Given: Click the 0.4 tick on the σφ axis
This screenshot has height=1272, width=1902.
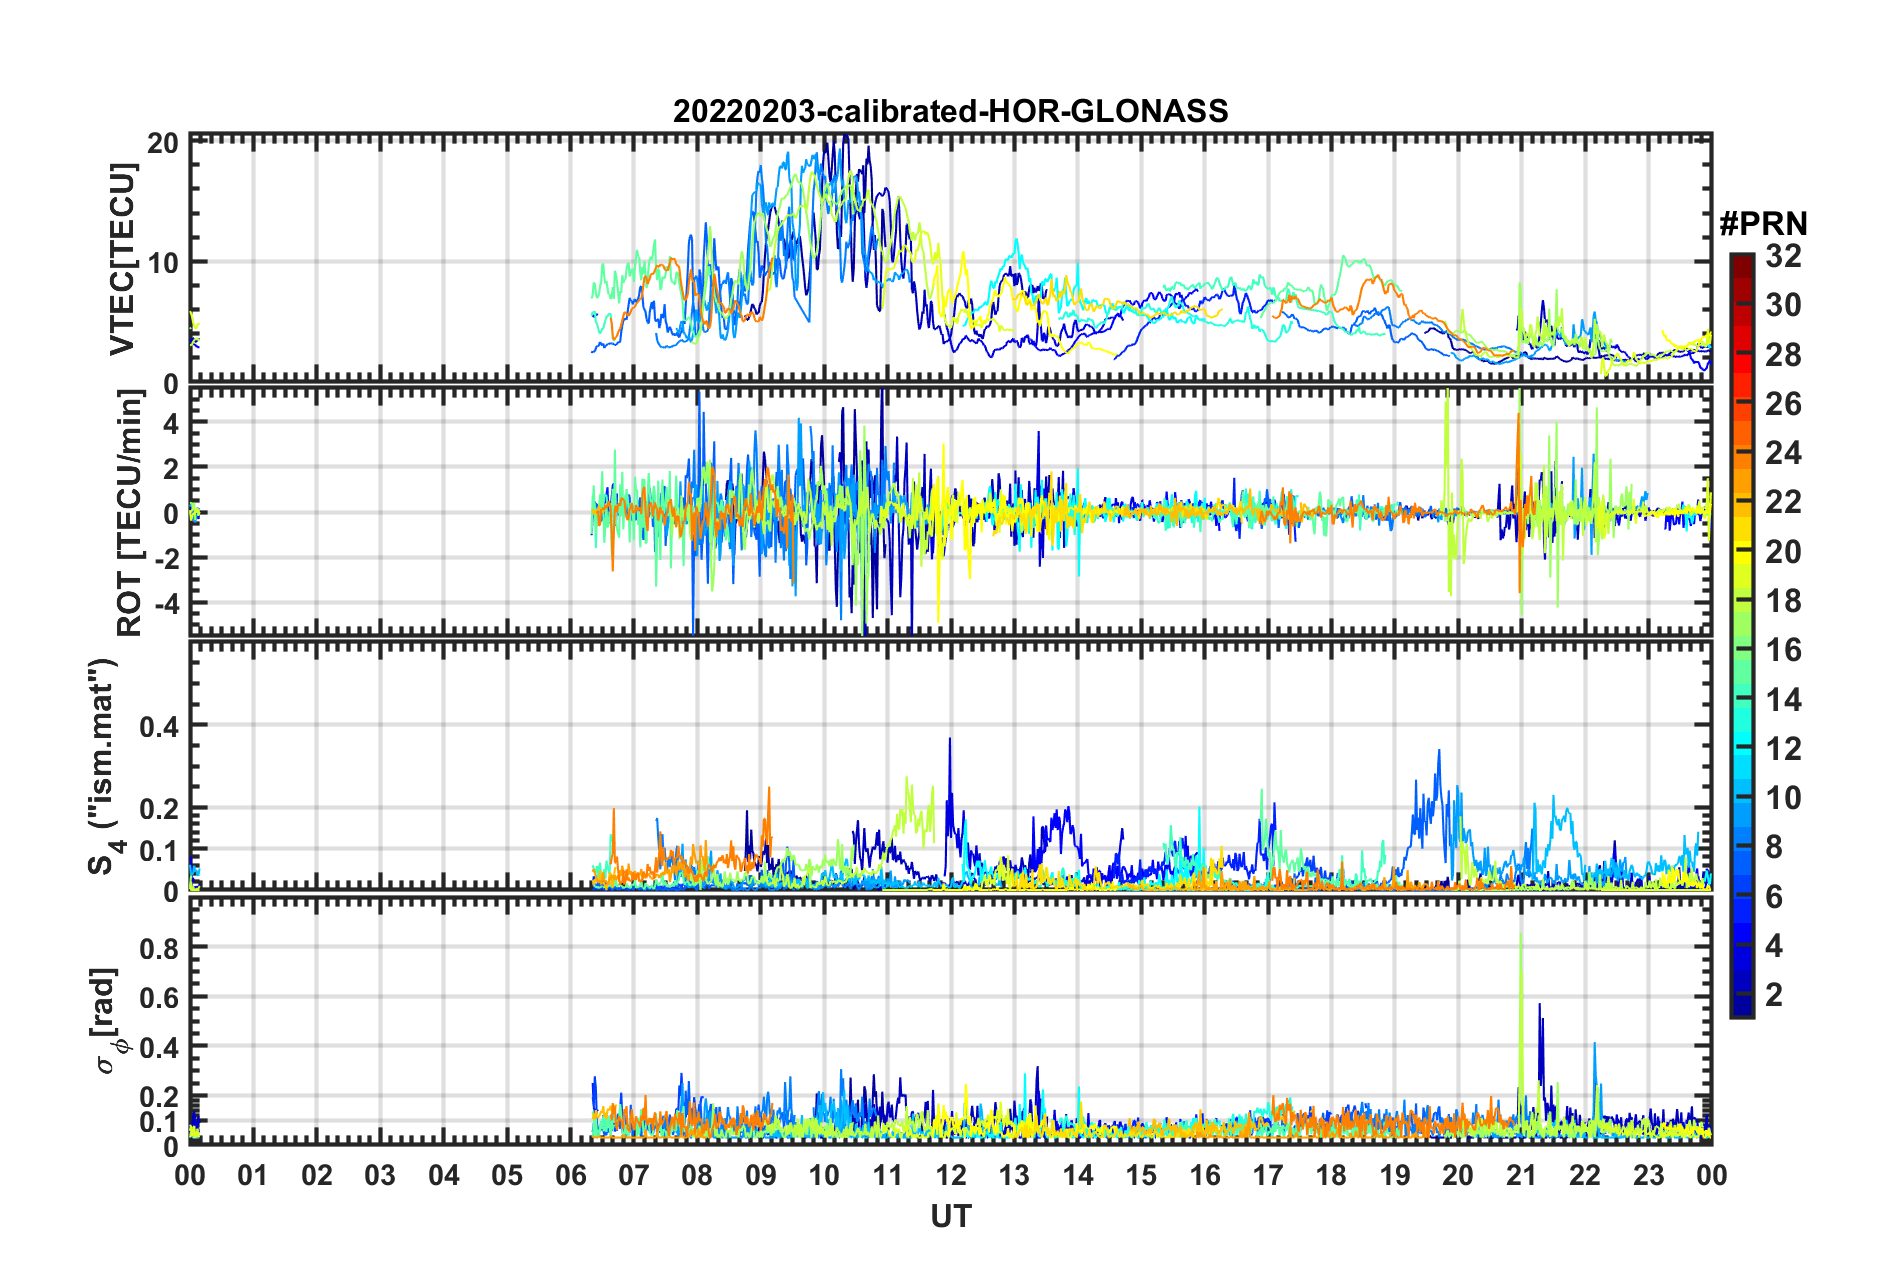Looking at the screenshot, I should 160,1048.
